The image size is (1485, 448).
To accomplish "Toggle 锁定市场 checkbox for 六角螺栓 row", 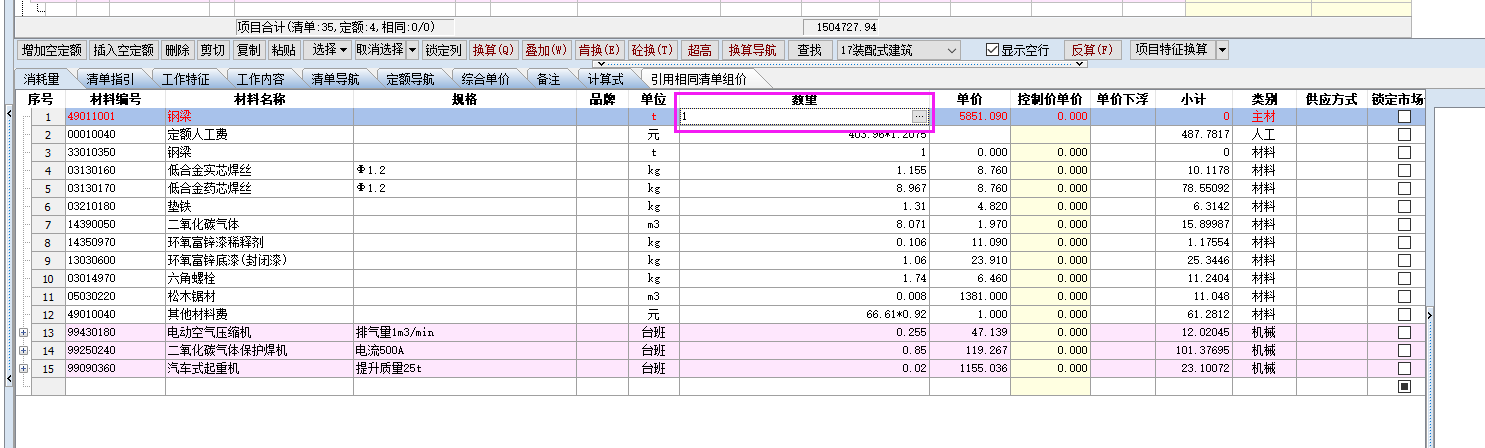I will [1404, 279].
